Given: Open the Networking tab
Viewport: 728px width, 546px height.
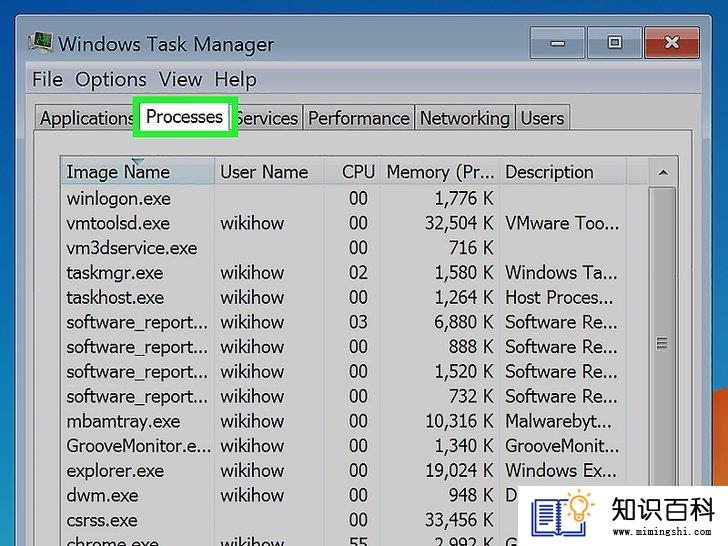Looking at the screenshot, I should [465, 118].
